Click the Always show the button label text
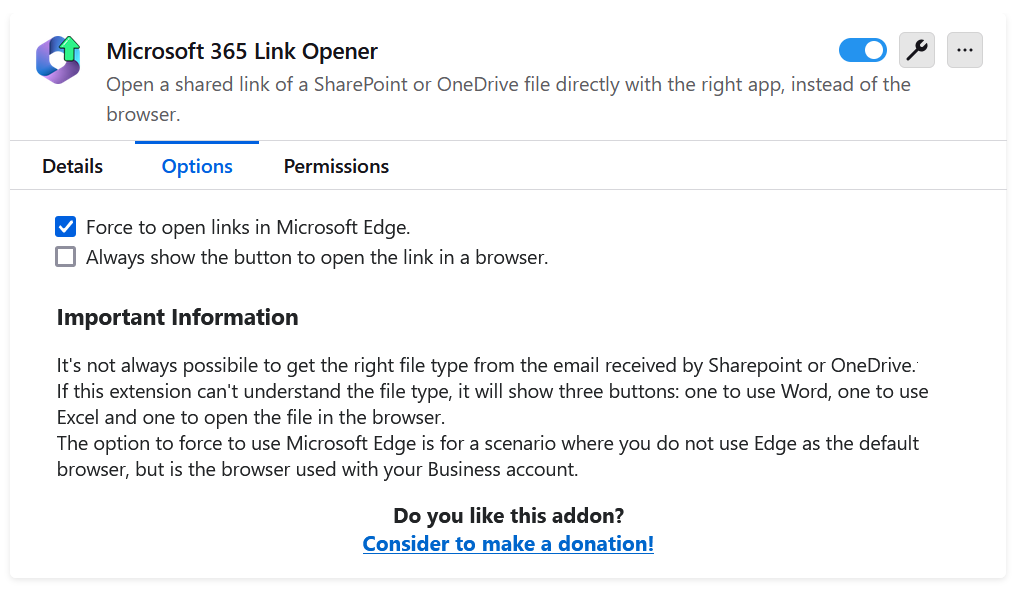1019x591 pixels. [317, 257]
